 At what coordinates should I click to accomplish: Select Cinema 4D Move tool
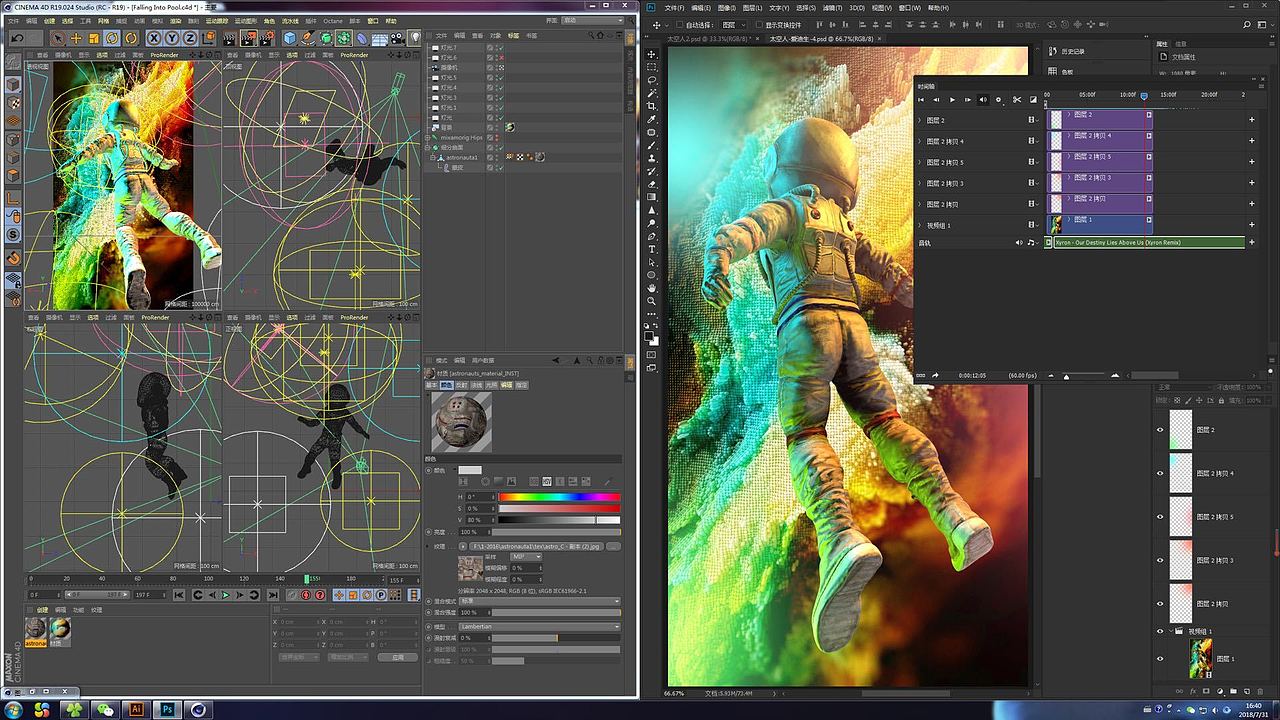click(77, 38)
